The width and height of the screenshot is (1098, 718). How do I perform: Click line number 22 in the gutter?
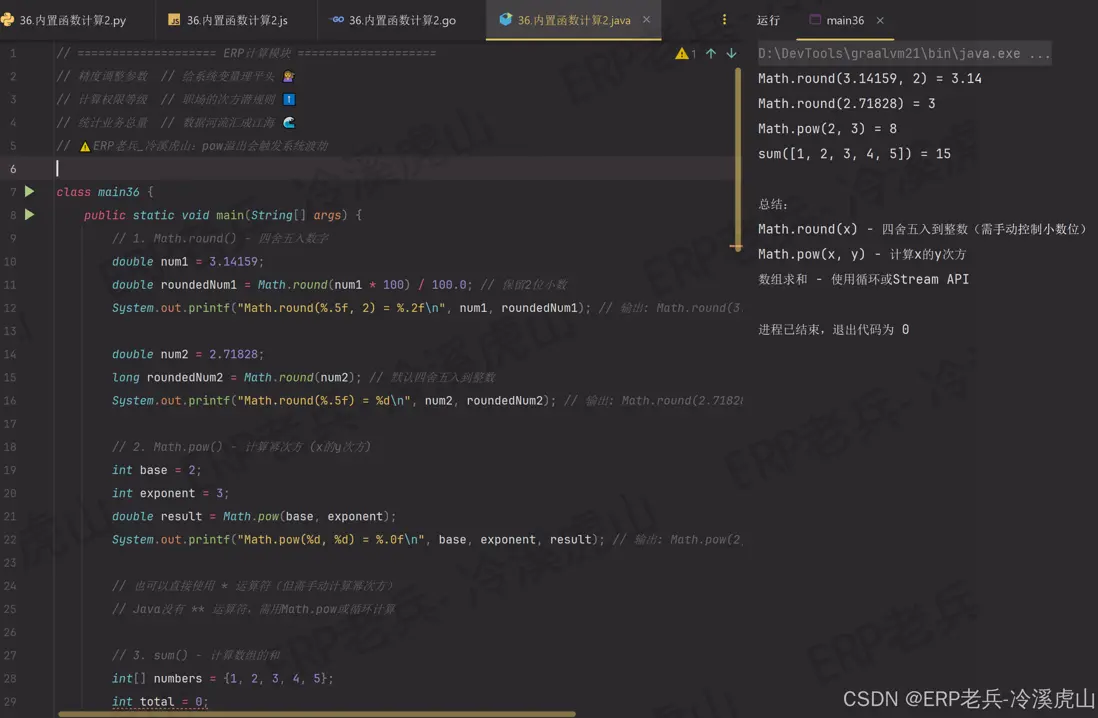click(10, 539)
